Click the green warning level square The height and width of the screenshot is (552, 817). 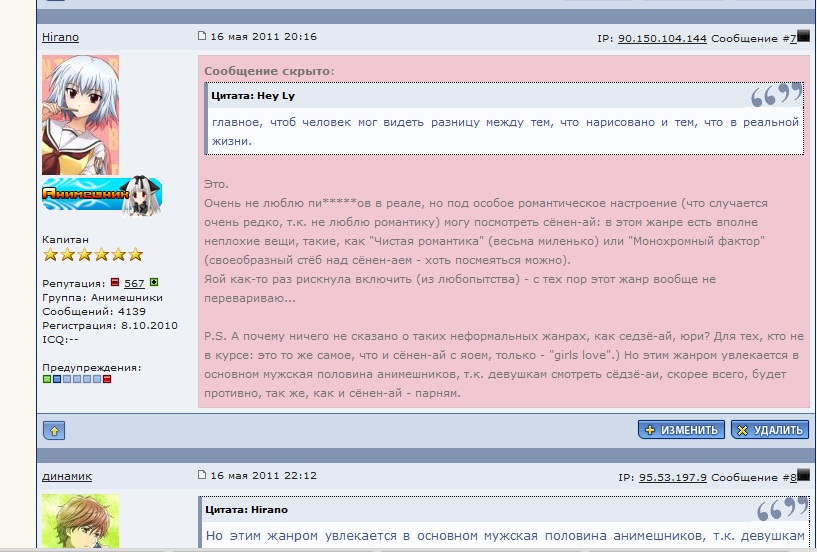tap(46, 379)
